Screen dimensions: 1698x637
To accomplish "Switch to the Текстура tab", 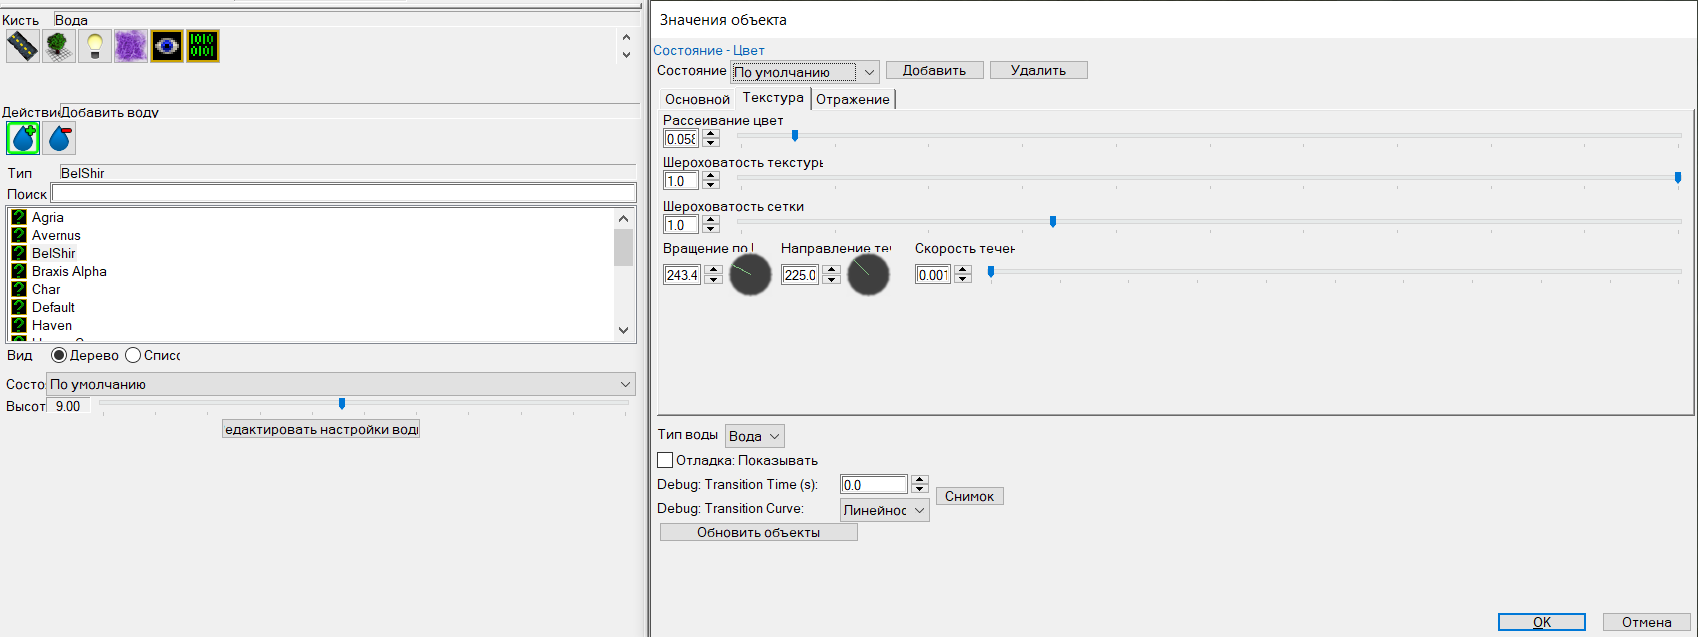I will pos(773,97).
